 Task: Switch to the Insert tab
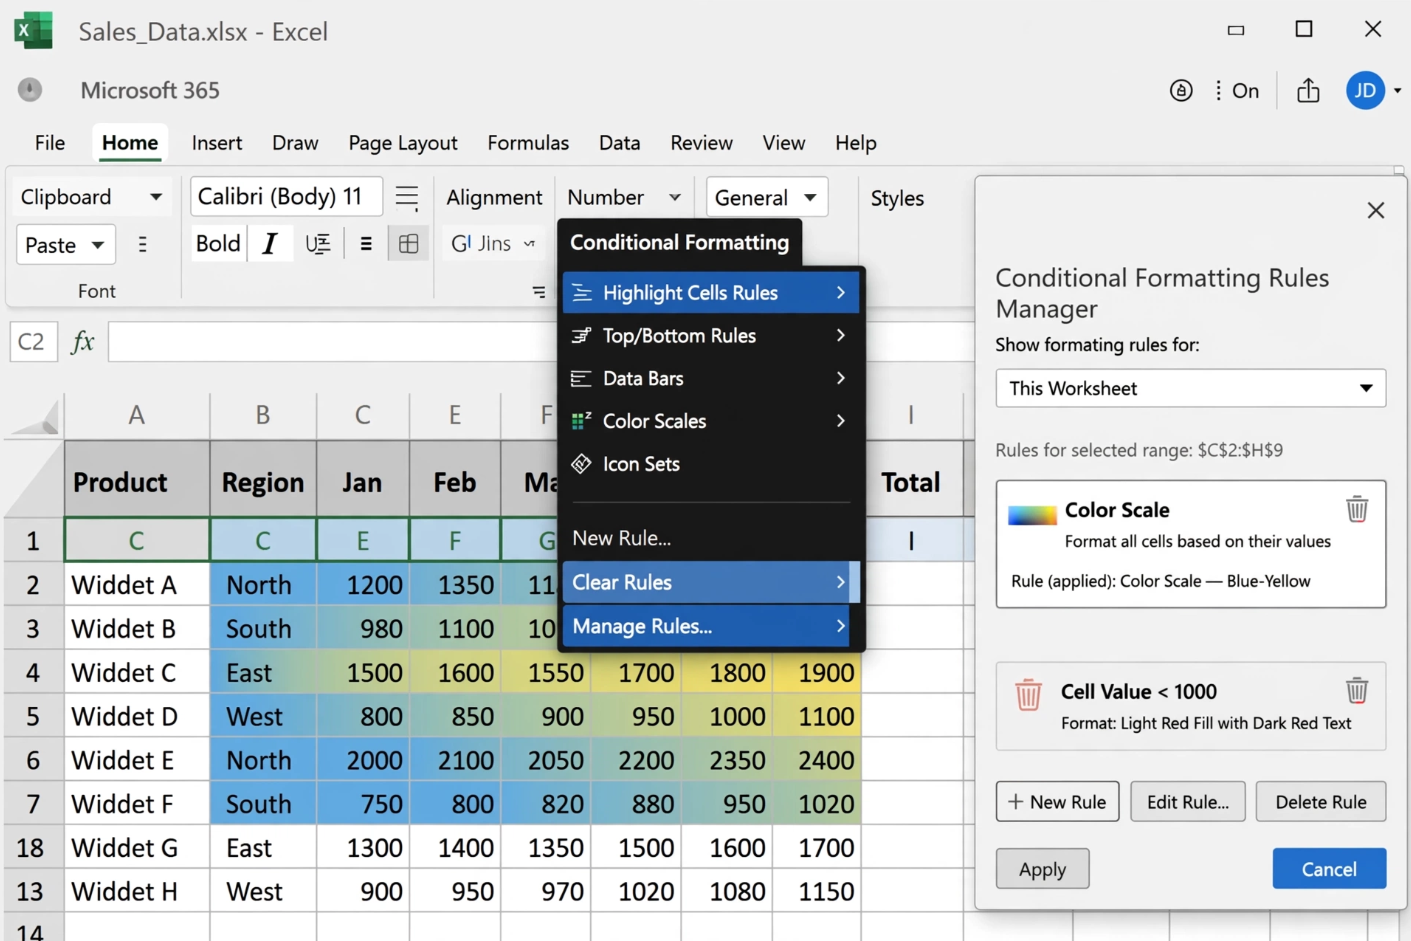click(217, 143)
